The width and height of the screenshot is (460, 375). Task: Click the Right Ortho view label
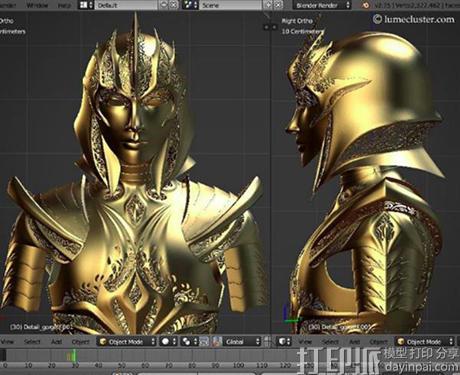pyautogui.click(x=297, y=21)
